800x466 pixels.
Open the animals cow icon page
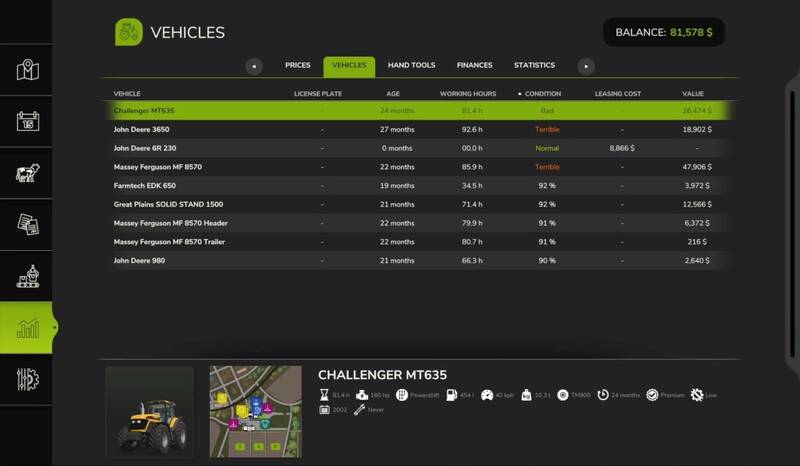click(28, 173)
